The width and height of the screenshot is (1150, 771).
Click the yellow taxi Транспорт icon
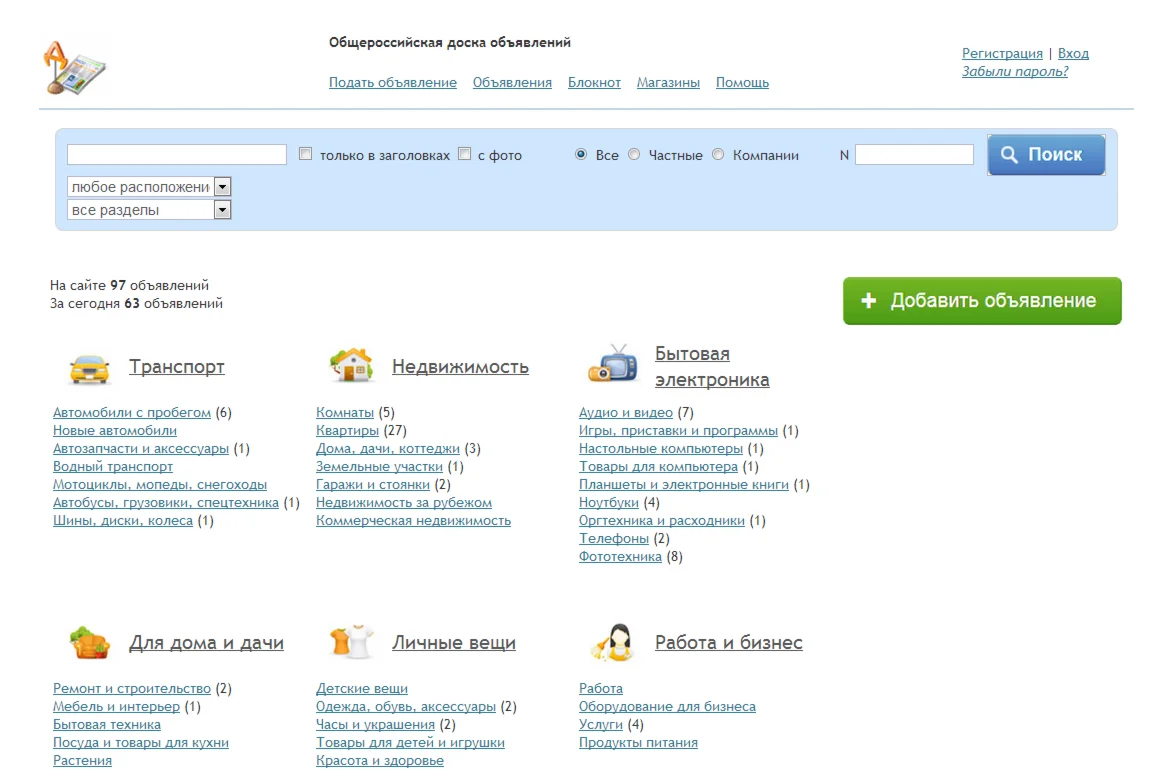[x=89, y=368]
